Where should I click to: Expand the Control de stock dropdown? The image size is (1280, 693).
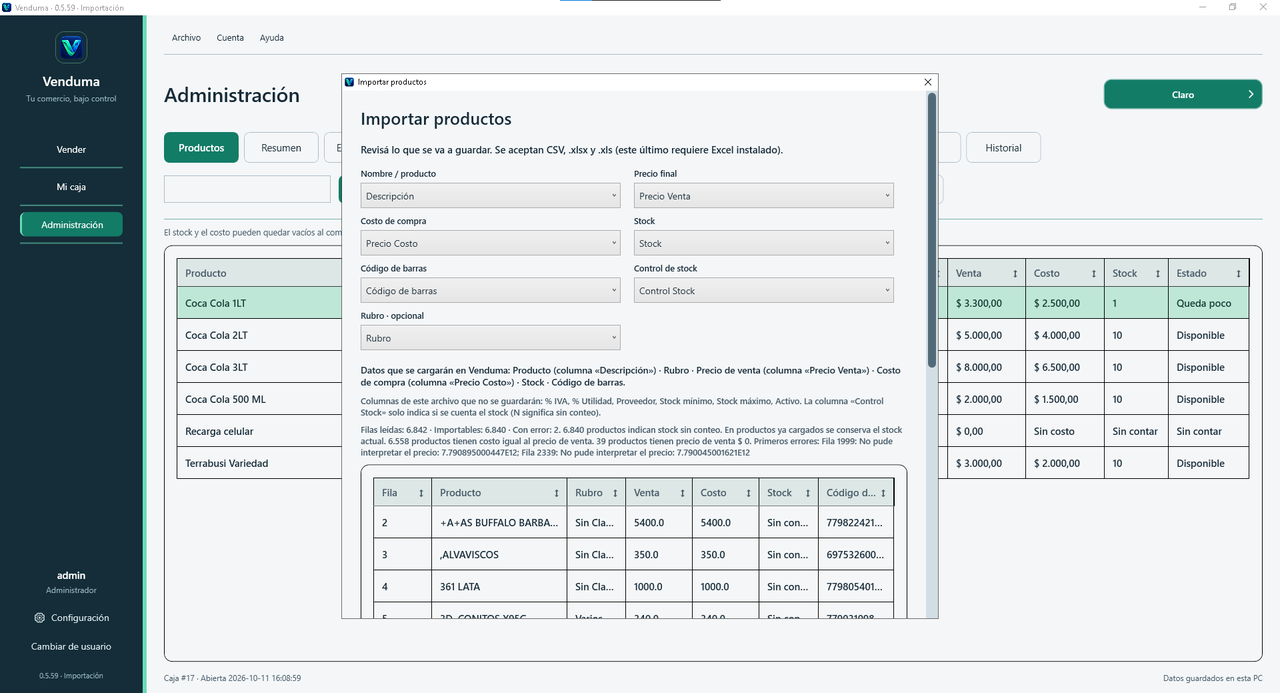point(764,291)
